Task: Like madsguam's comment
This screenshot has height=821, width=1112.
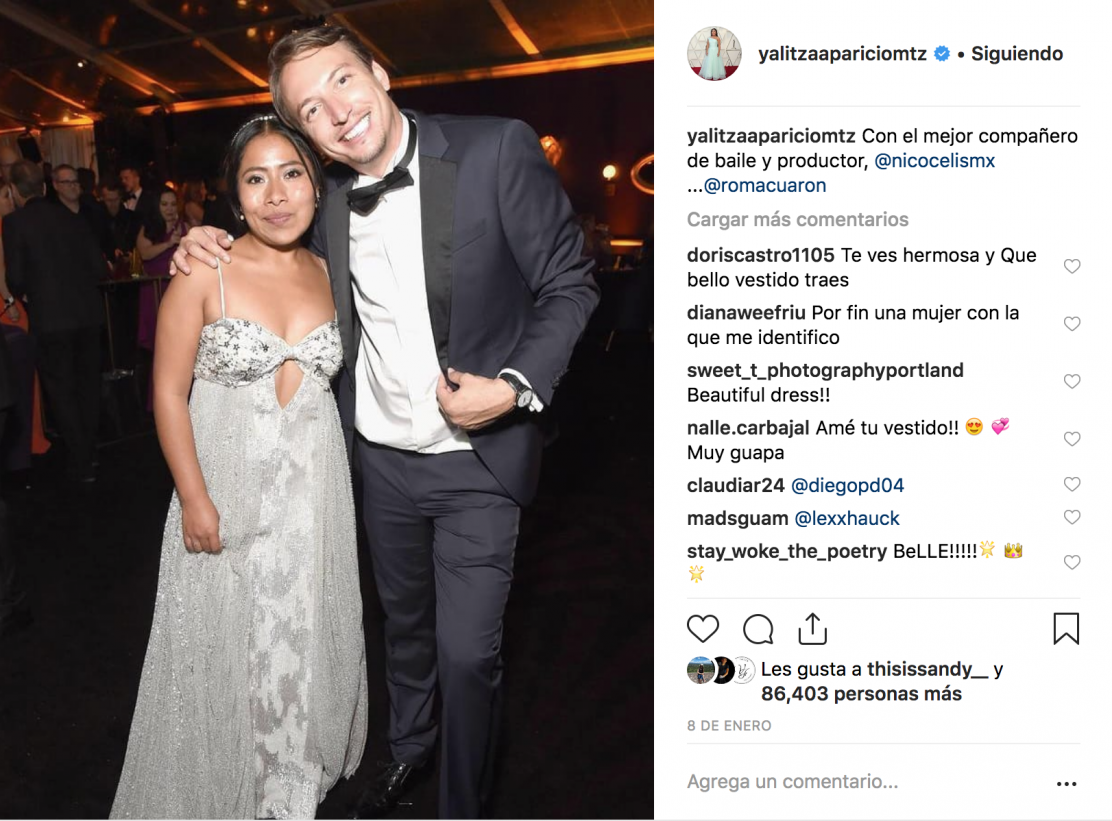Action: (x=1072, y=518)
